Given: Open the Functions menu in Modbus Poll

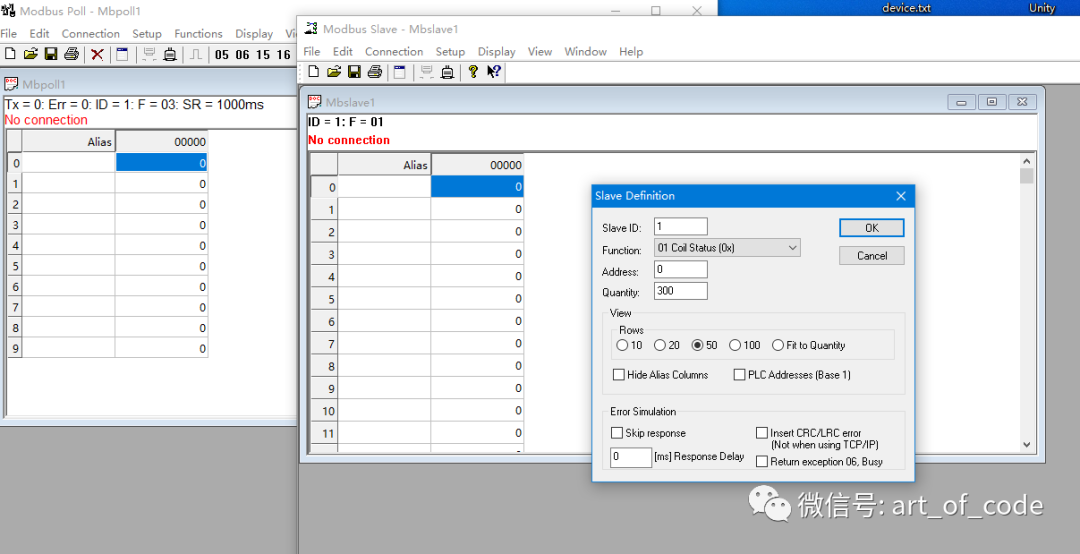Looking at the screenshot, I should 198,34.
